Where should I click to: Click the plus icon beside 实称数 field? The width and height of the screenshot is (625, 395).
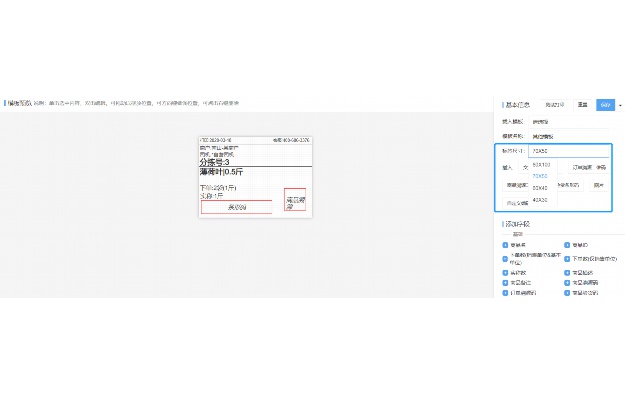pyautogui.click(x=505, y=273)
